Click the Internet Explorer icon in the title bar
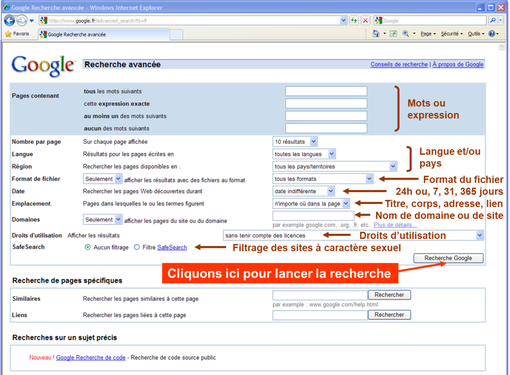 [7, 7]
